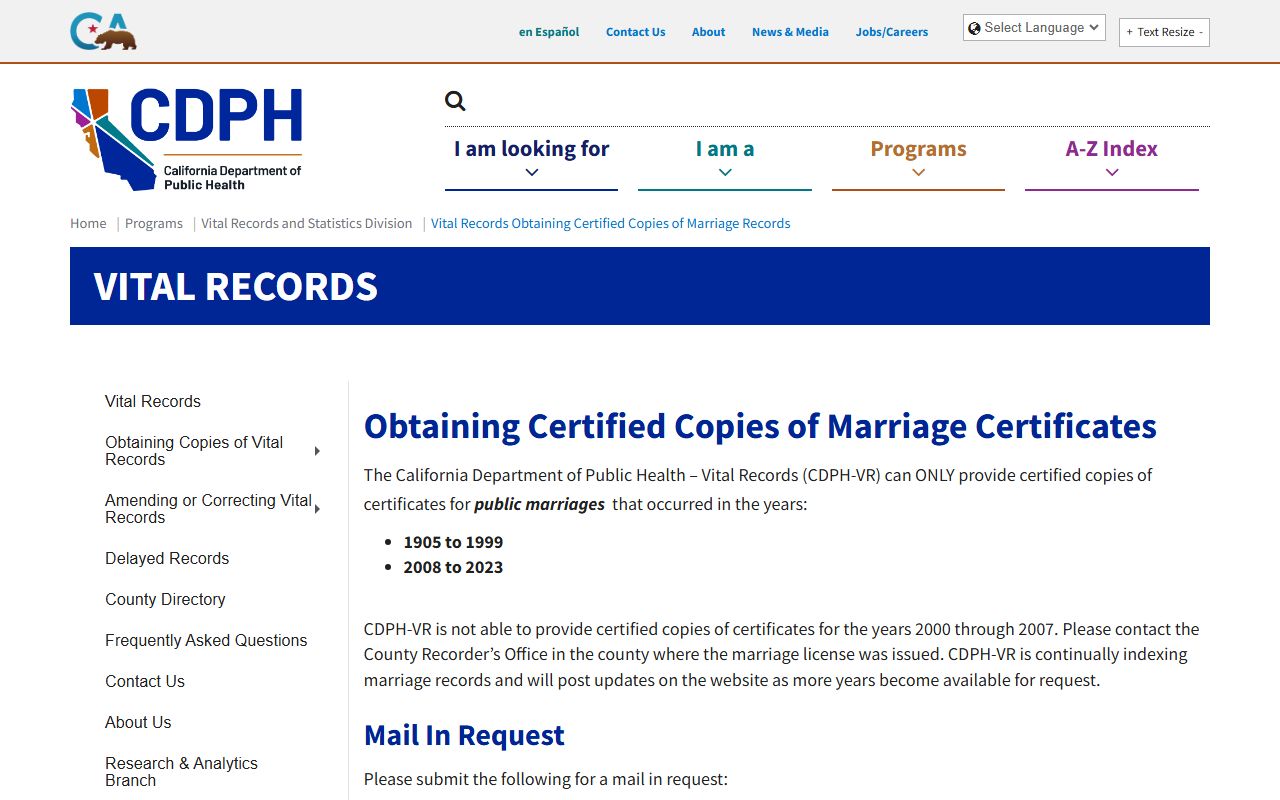Click chevron under Programs

coord(918,173)
